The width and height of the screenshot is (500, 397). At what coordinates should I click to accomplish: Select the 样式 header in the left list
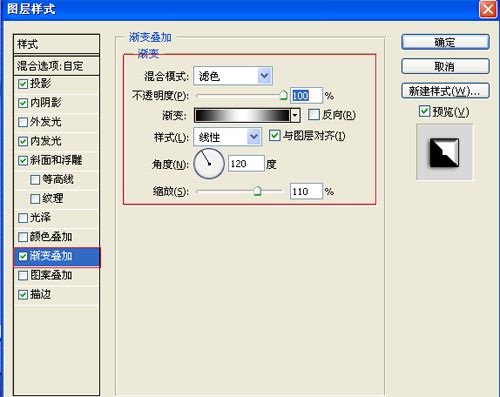[x=56, y=44]
